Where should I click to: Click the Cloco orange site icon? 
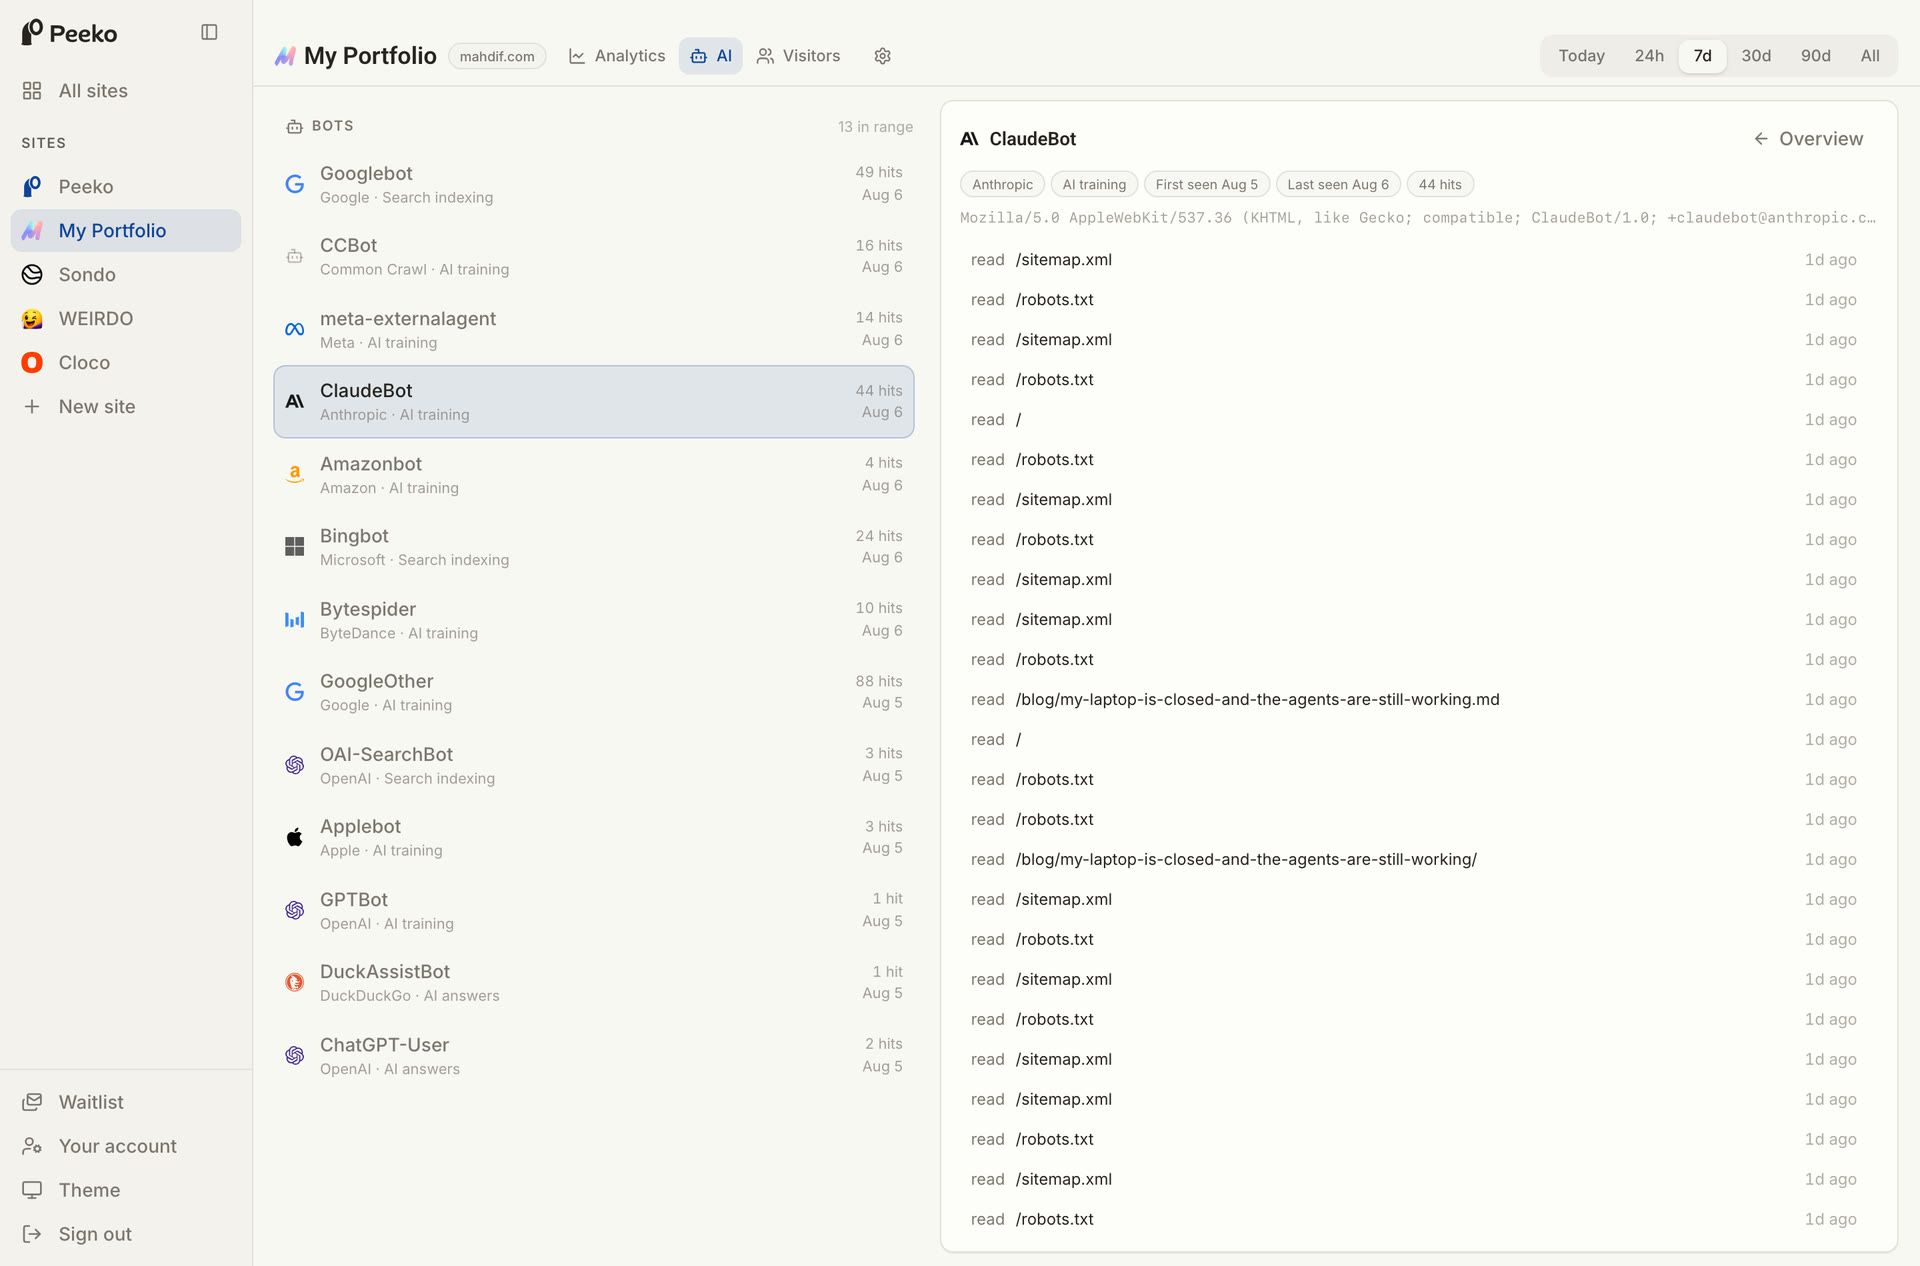click(x=32, y=362)
